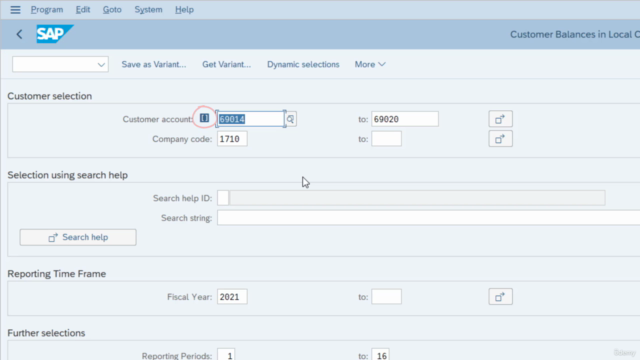Screen dimensions: 640x360
Task: Click selection options icon beside Customer account
Action: click(x=204, y=118)
